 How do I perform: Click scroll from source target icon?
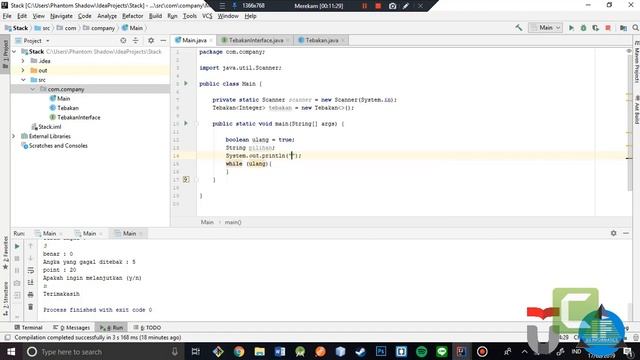point(123,41)
